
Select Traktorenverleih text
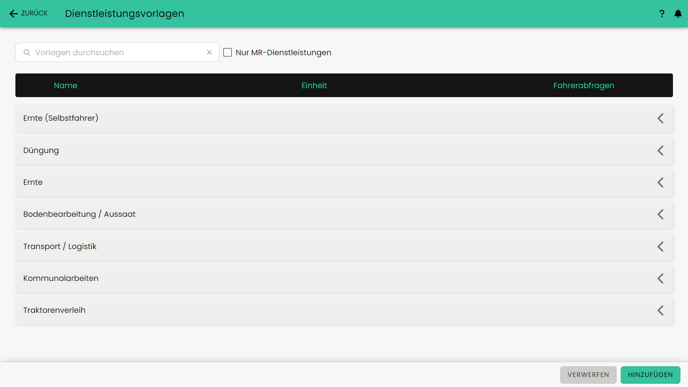pos(54,310)
